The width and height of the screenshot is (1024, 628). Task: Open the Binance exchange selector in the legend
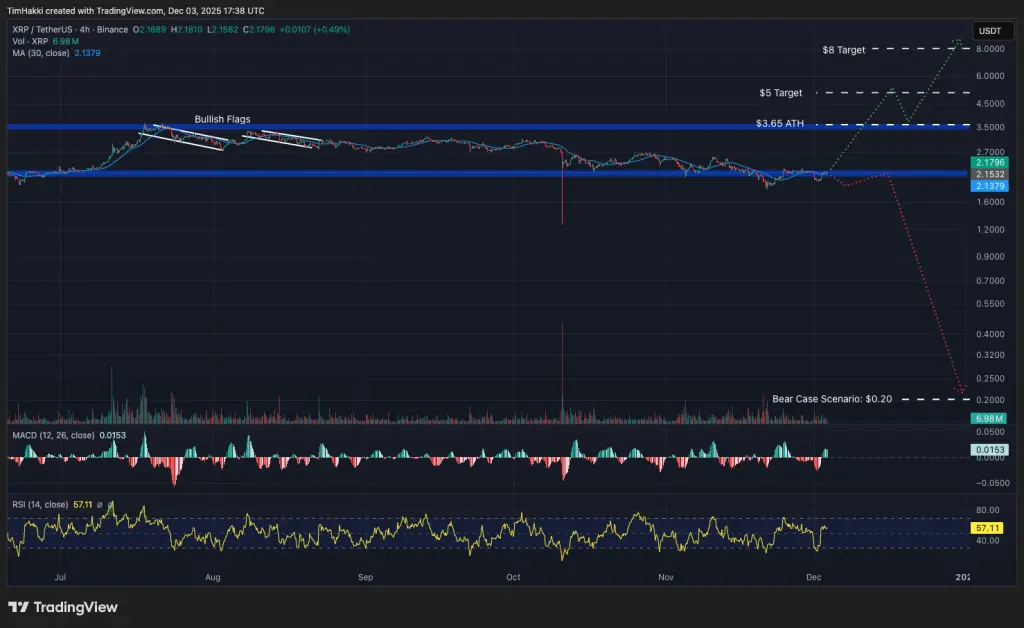(112, 29)
